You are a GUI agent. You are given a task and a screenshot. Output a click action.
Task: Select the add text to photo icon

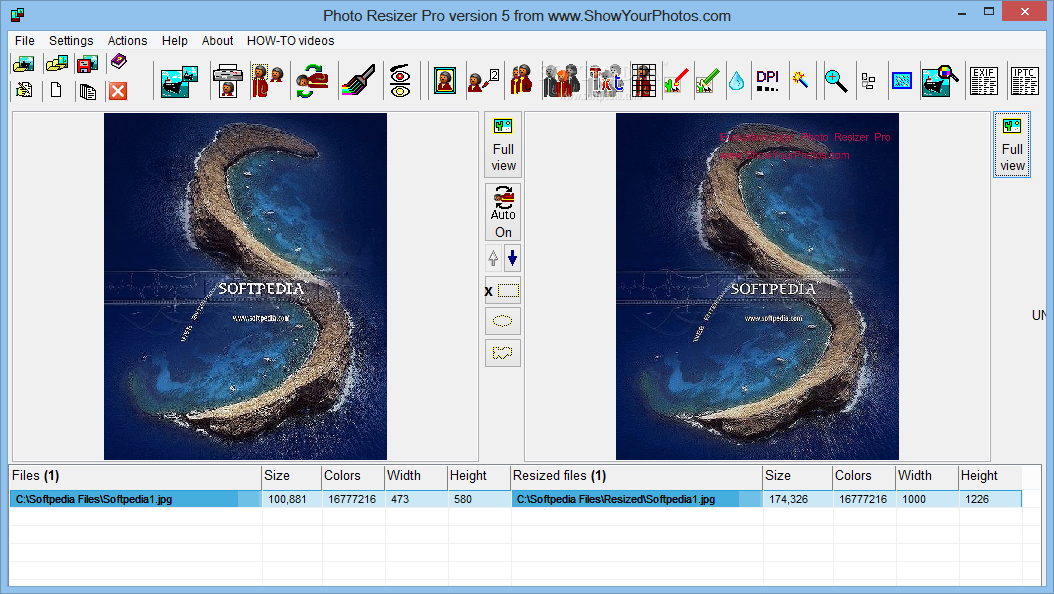[x=606, y=80]
